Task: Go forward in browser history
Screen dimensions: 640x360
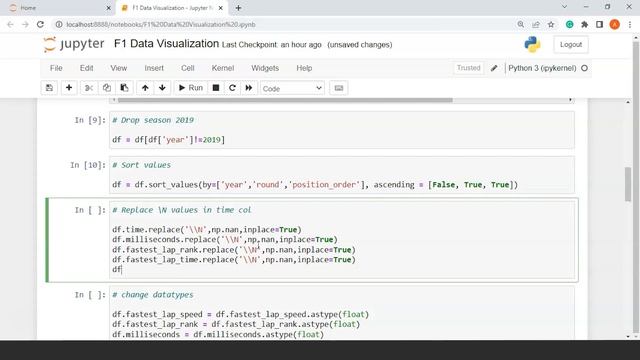Action: [x=25, y=24]
